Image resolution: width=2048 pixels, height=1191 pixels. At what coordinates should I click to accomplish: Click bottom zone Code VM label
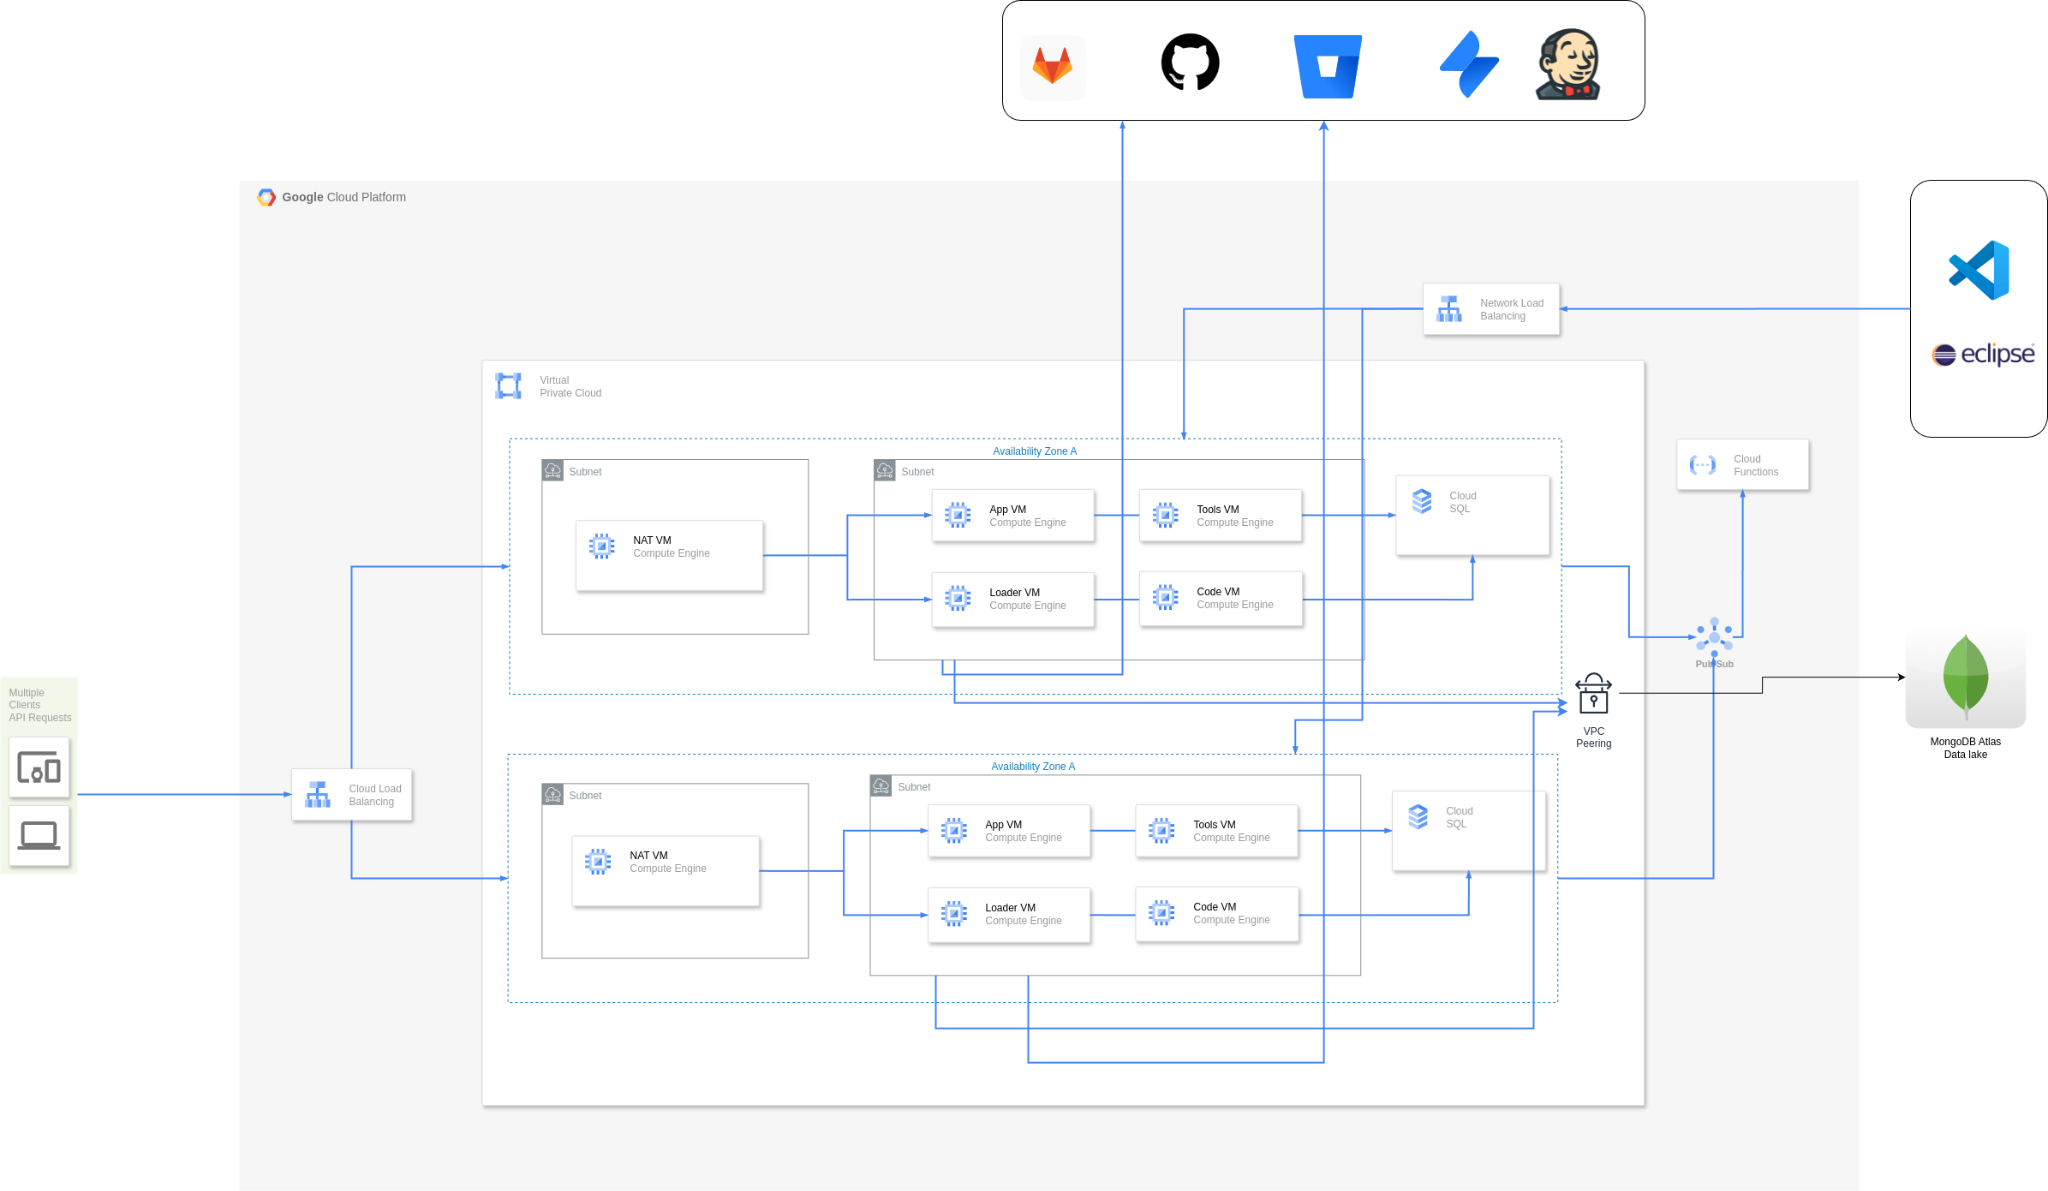1215,907
